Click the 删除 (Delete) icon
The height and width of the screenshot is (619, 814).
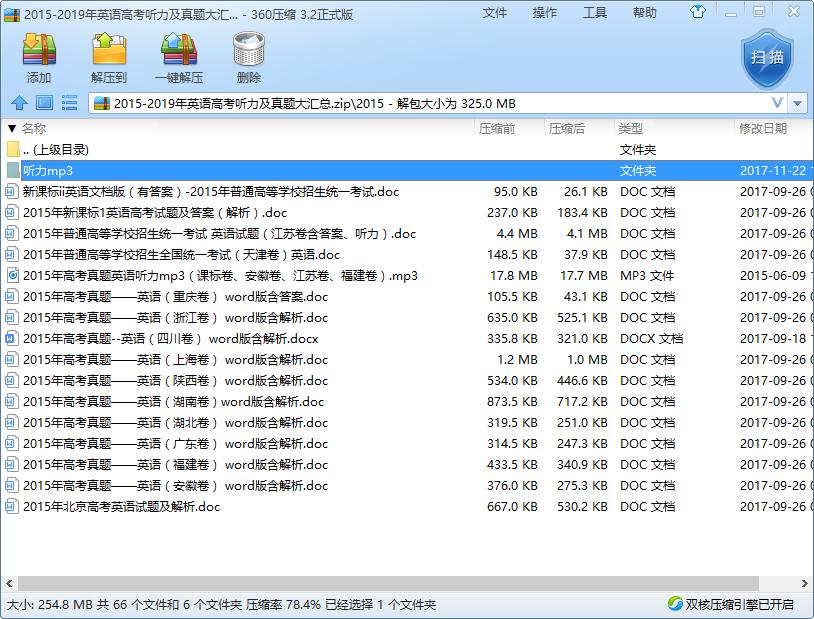(x=246, y=57)
